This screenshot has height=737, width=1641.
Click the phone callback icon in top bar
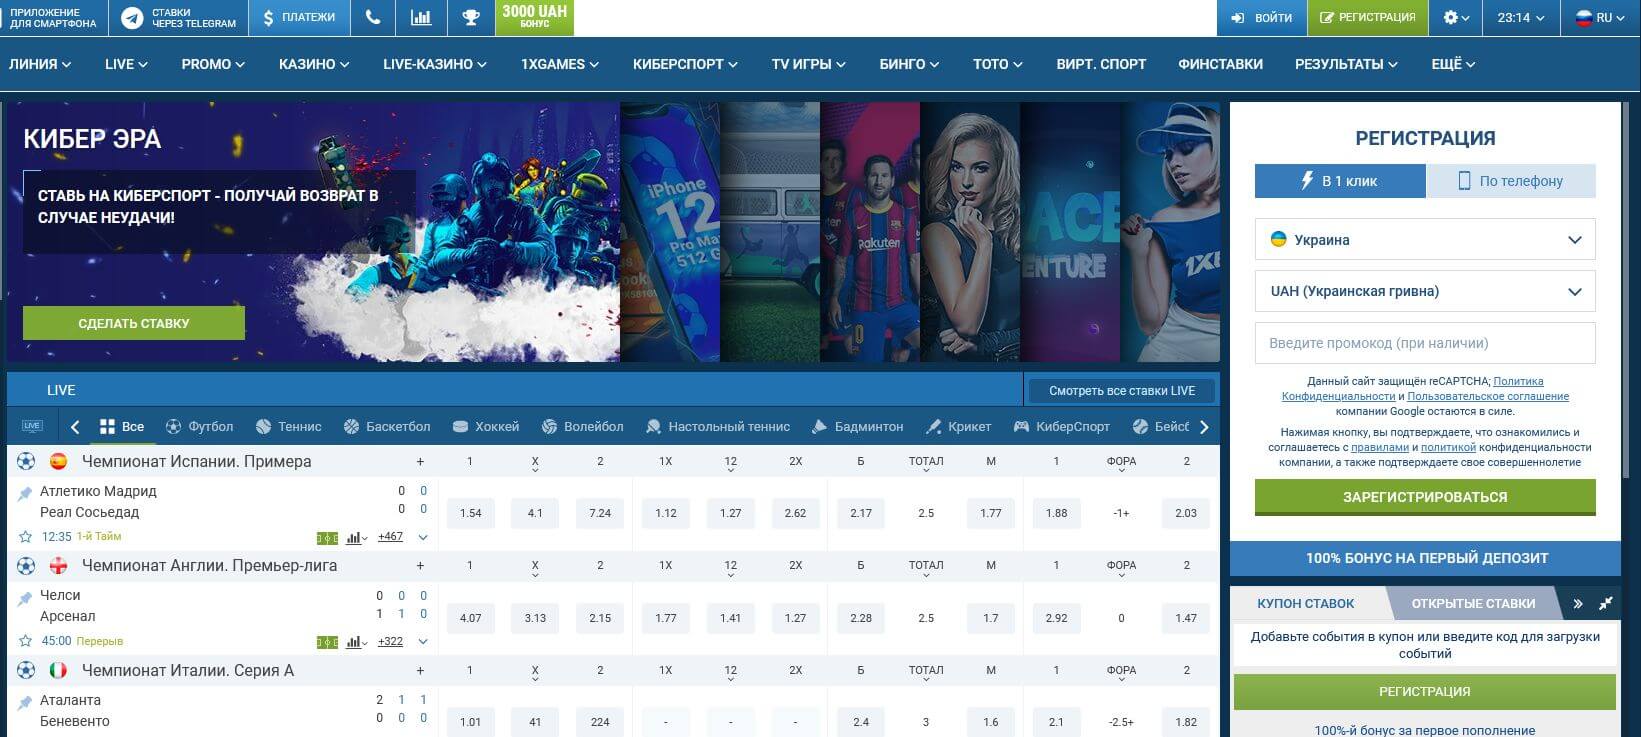373,18
